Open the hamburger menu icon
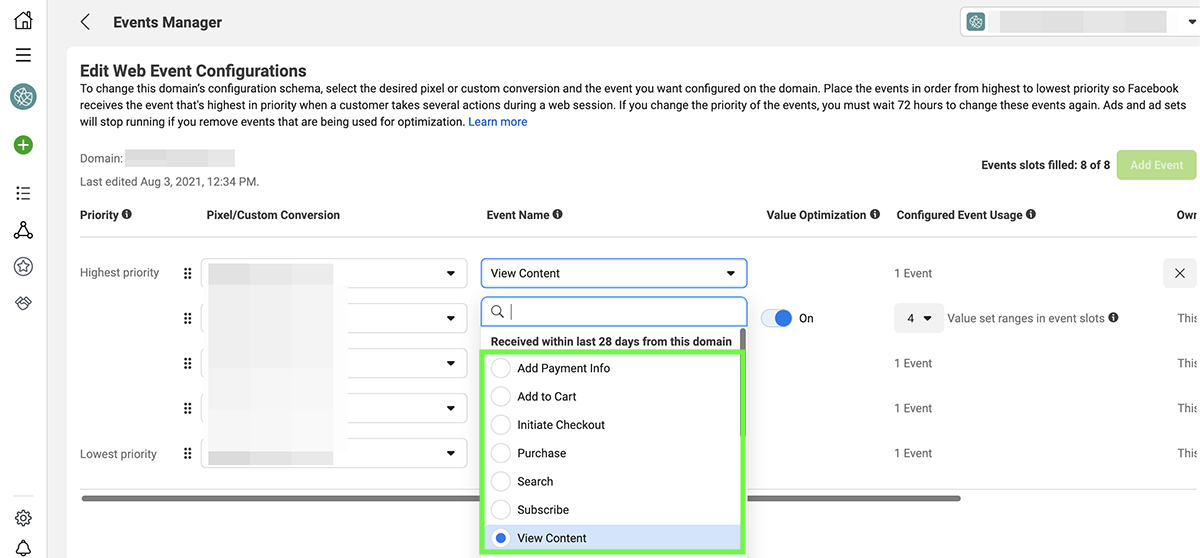This screenshot has height=558, width=1200. pyautogui.click(x=23, y=55)
